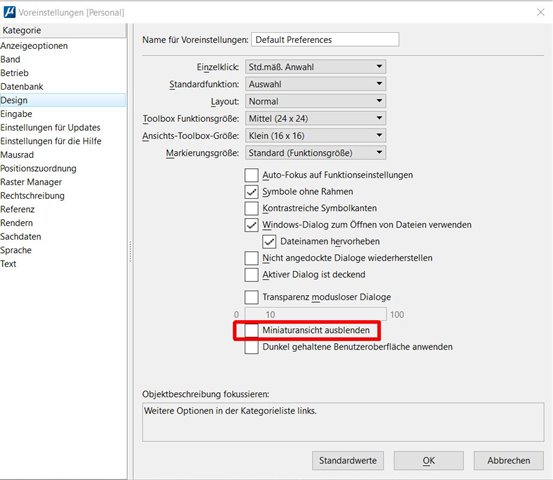Close the Voreinstellungen dialog
Image resolution: width=553 pixels, height=480 pixels.
pos(540,12)
